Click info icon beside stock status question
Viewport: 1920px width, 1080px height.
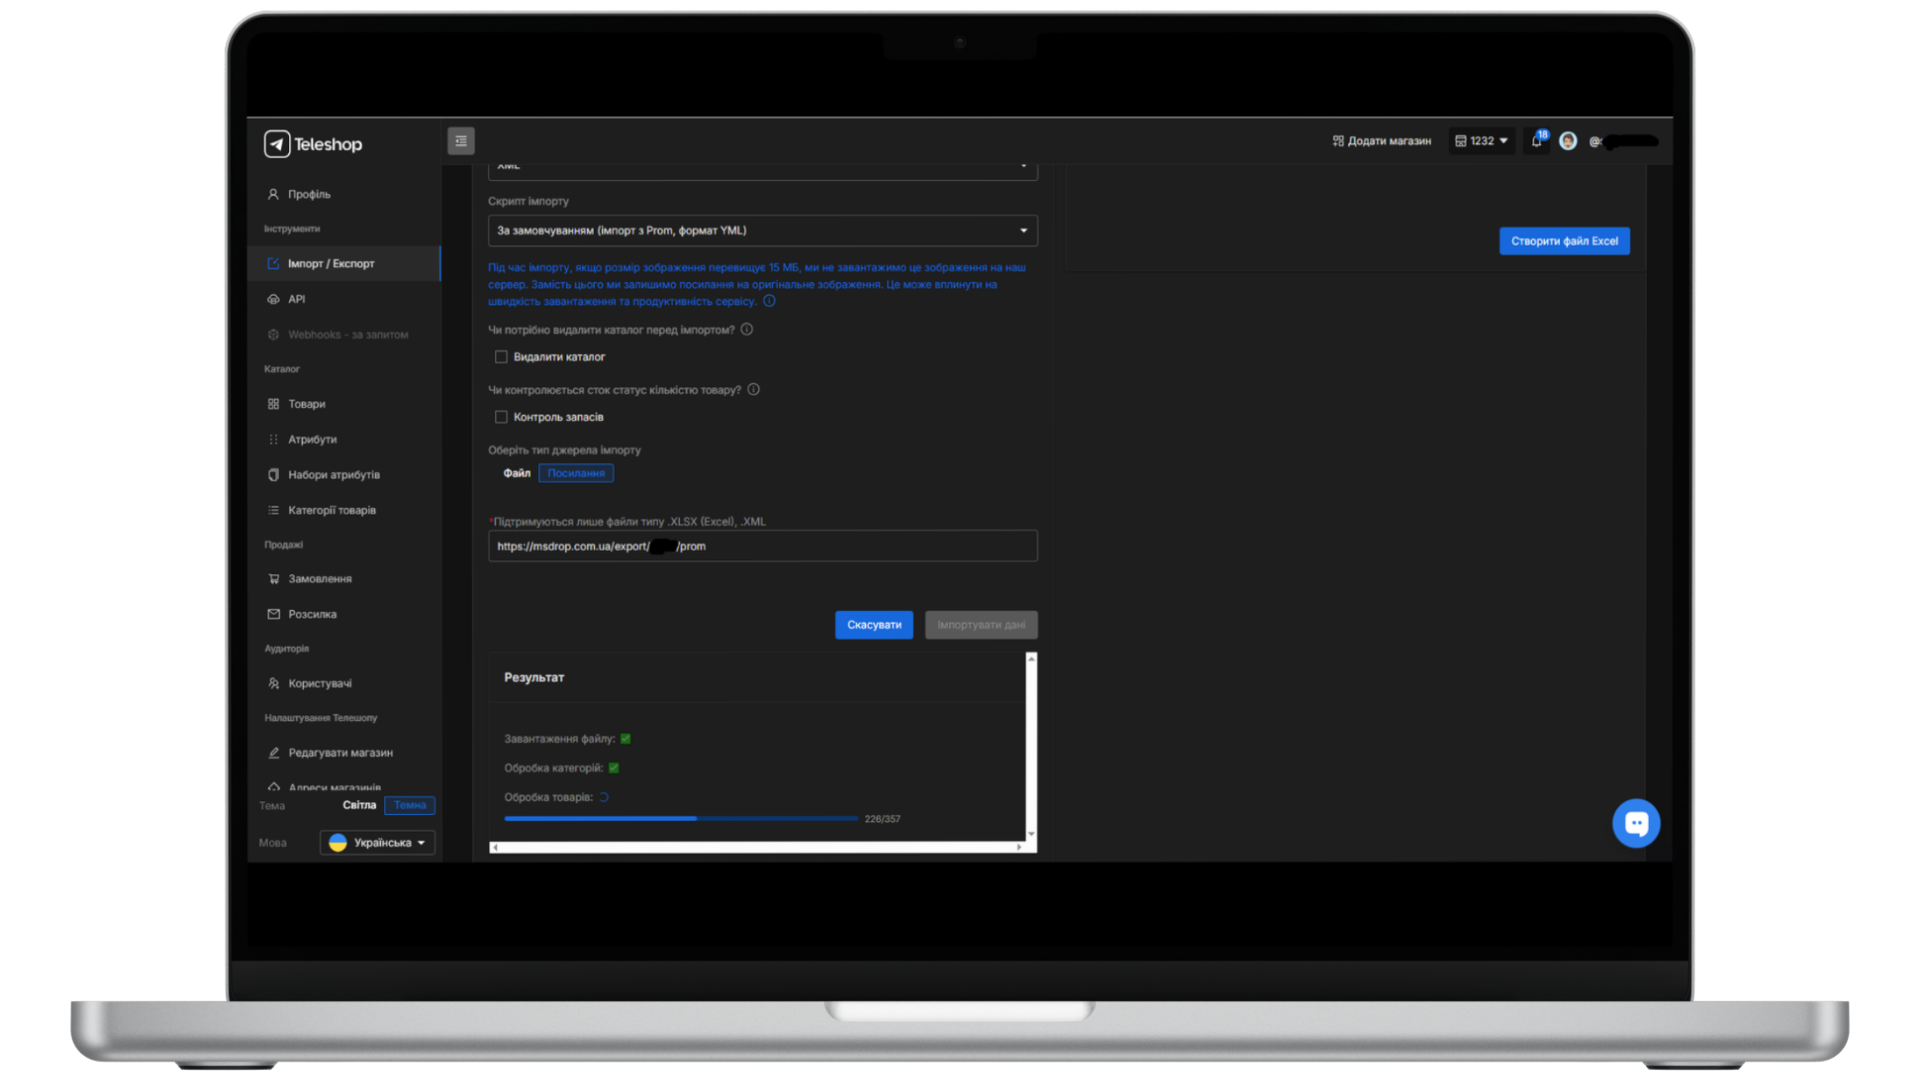(x=754, y=389)
